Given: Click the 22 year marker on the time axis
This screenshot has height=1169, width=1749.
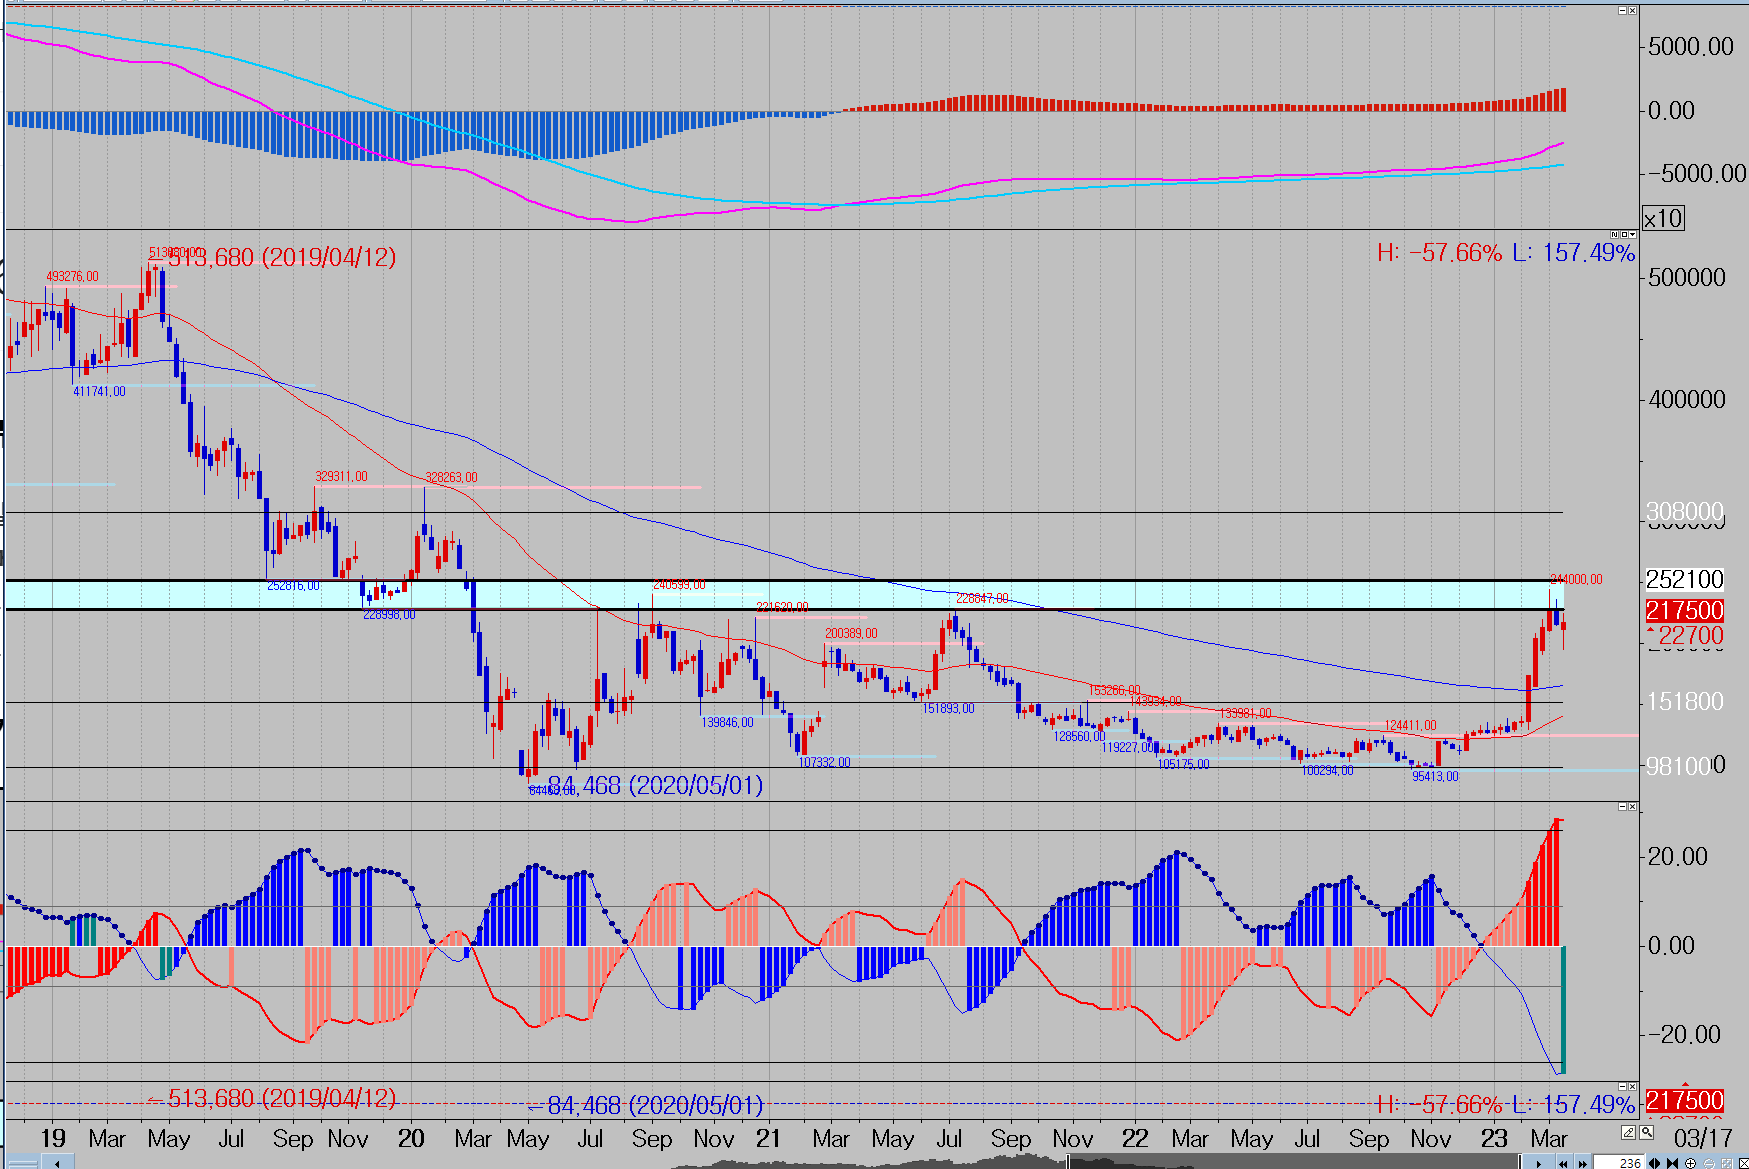Looking at the screenshot, I should pos(1135,1138).
